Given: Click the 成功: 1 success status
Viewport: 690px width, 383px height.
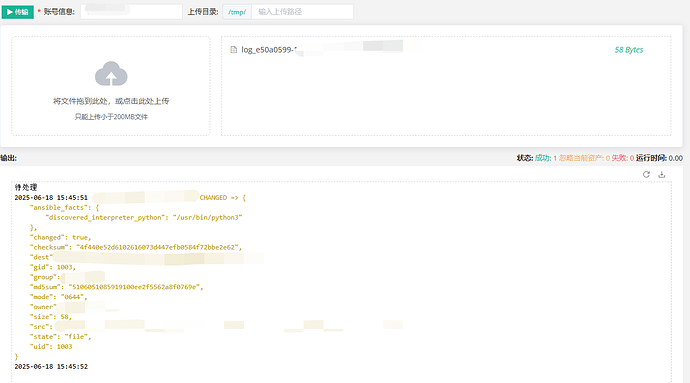Looking at the screenshot, I should coord(546,158).
